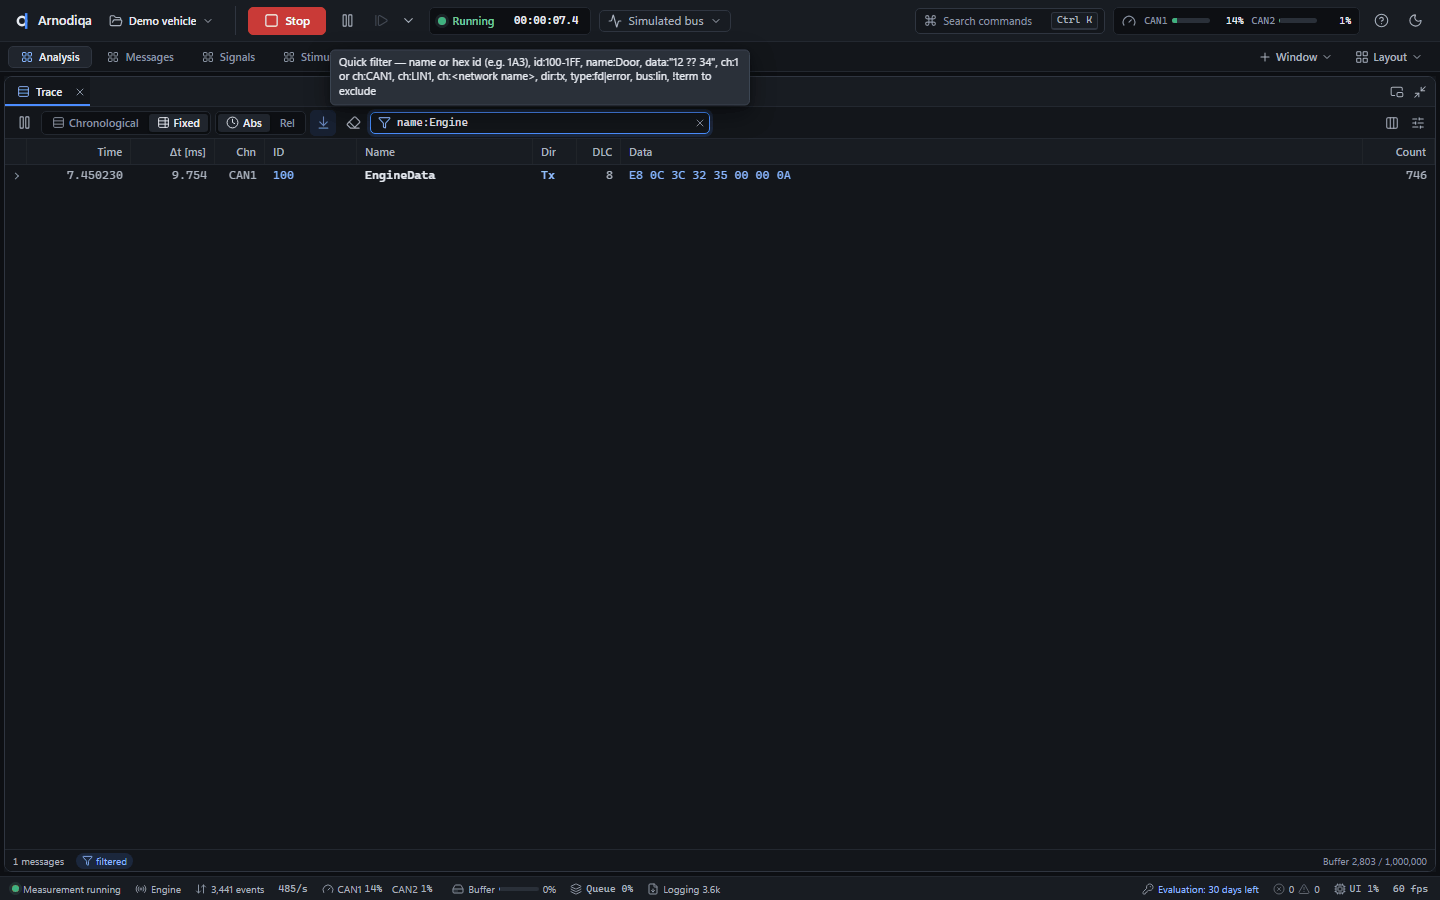
Task: Expand the playback options chevron
Action: pos(408,21)
